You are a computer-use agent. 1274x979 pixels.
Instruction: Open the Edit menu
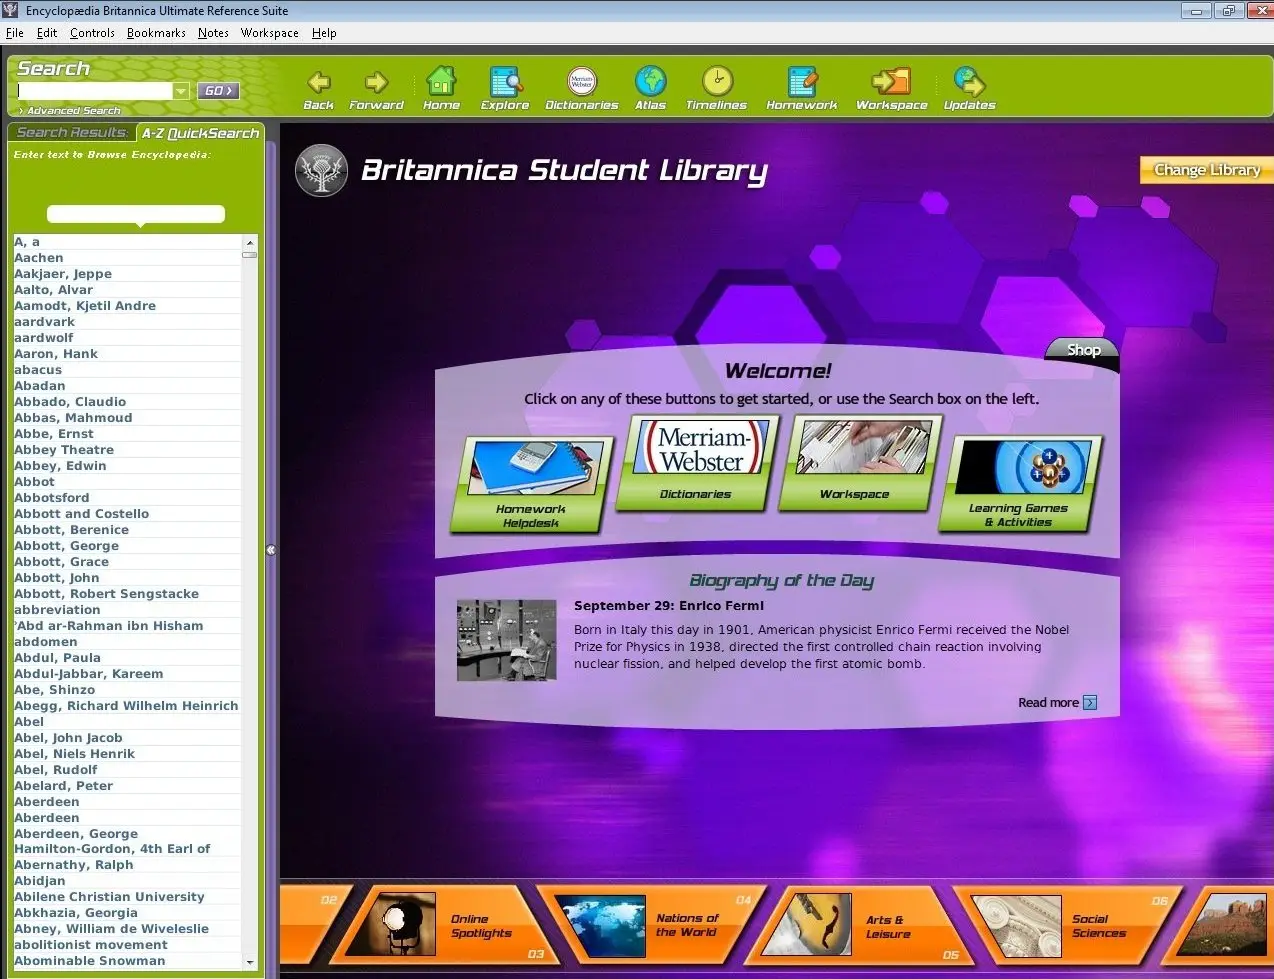click(47, 33)
